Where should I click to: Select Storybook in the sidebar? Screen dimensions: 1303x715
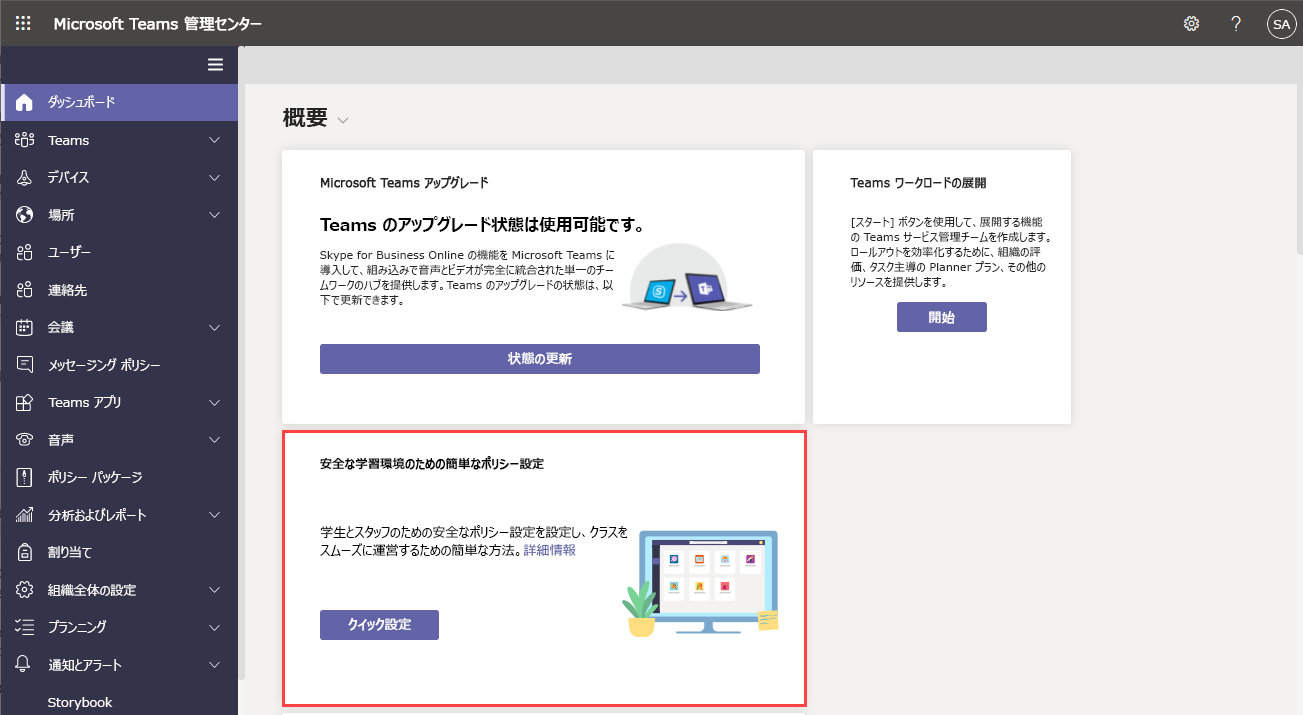coord(80,702)
